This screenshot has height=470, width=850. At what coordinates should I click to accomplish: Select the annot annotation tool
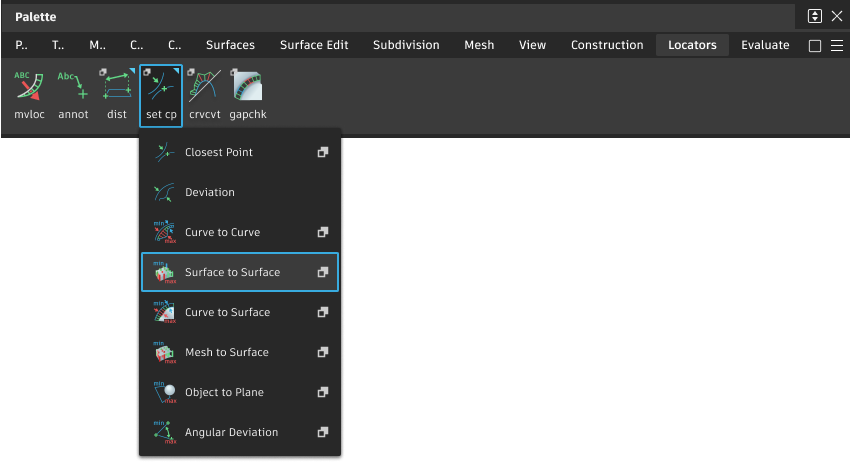(x=73, y=91)
